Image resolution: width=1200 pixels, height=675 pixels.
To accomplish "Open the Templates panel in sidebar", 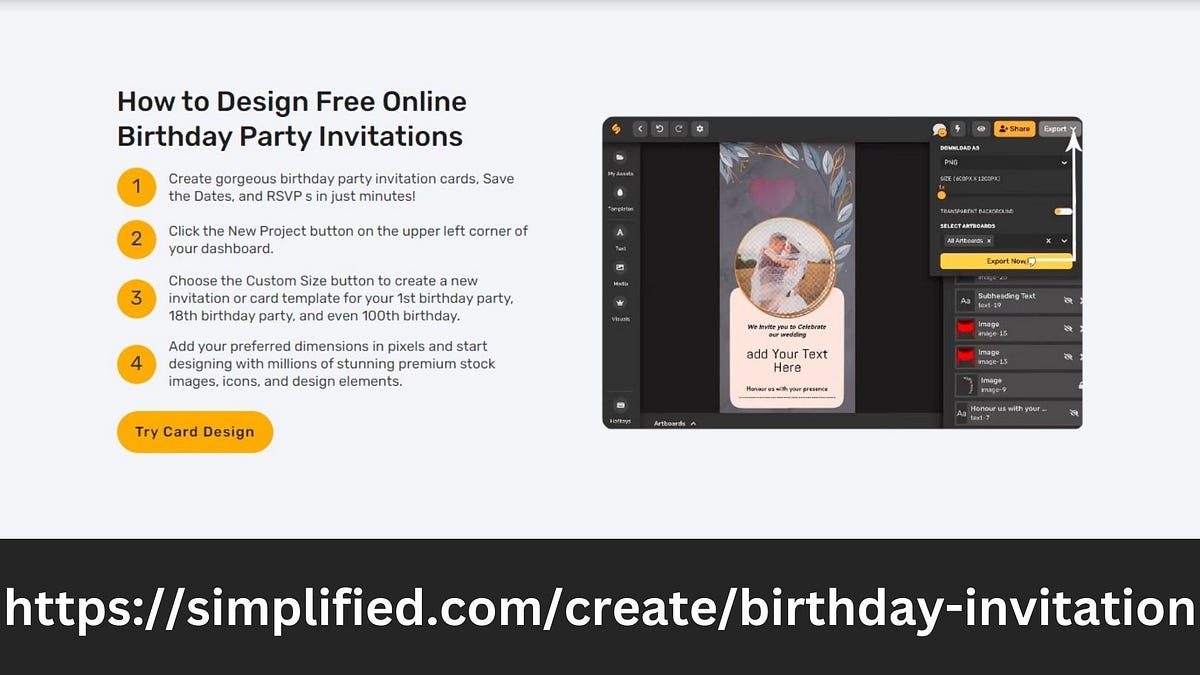I will 619,193.
